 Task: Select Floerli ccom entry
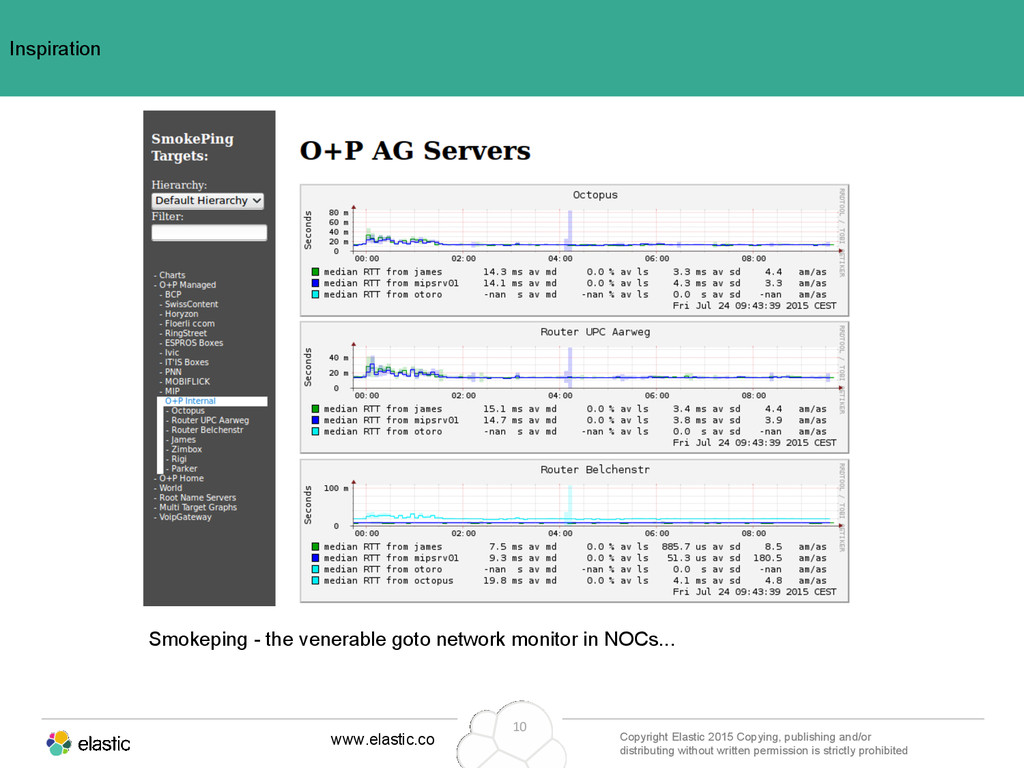coord(189,323)
